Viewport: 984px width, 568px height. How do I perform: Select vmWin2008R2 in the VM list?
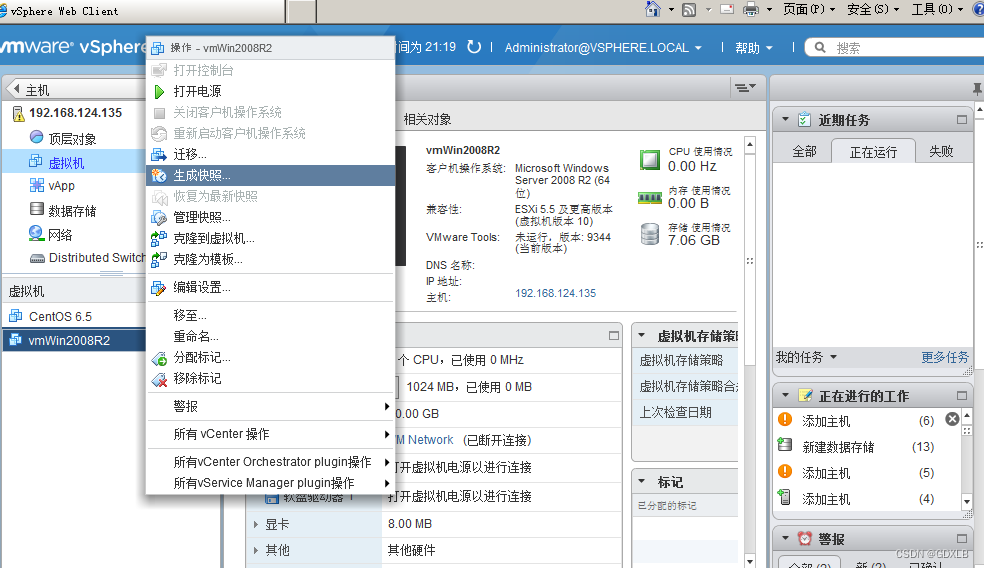click(x=74, y=341)
